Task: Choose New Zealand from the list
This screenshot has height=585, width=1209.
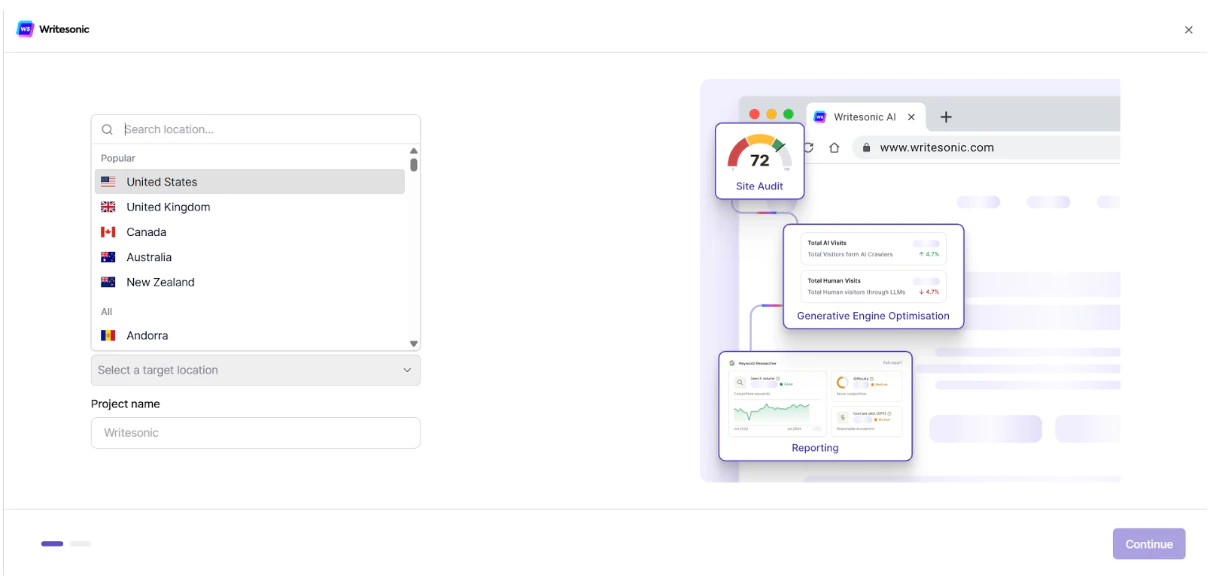Action: (250, 282)
